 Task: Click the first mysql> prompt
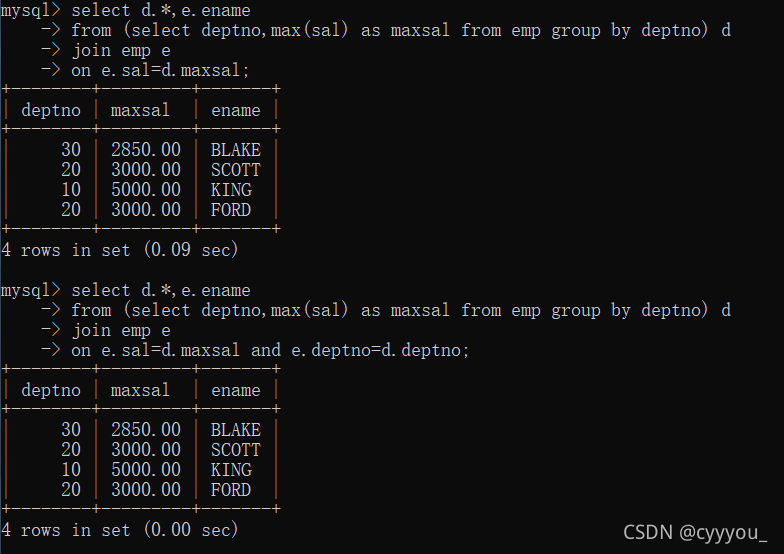pyautogui.click(x=30, y=10)
